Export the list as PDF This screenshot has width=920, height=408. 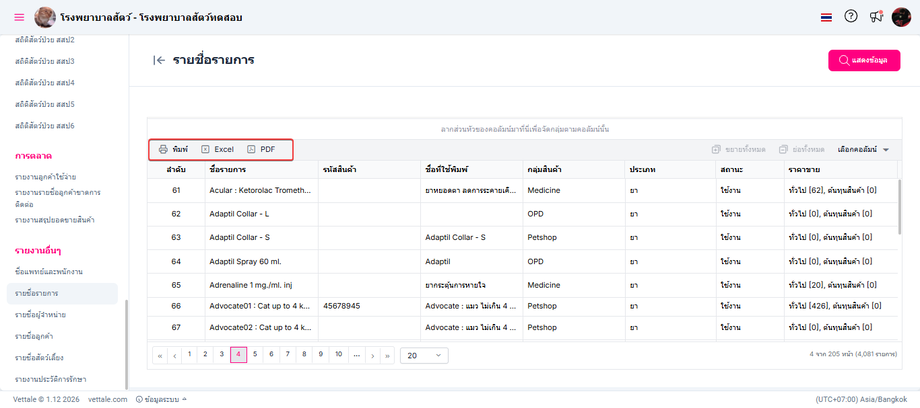(261, 149)
